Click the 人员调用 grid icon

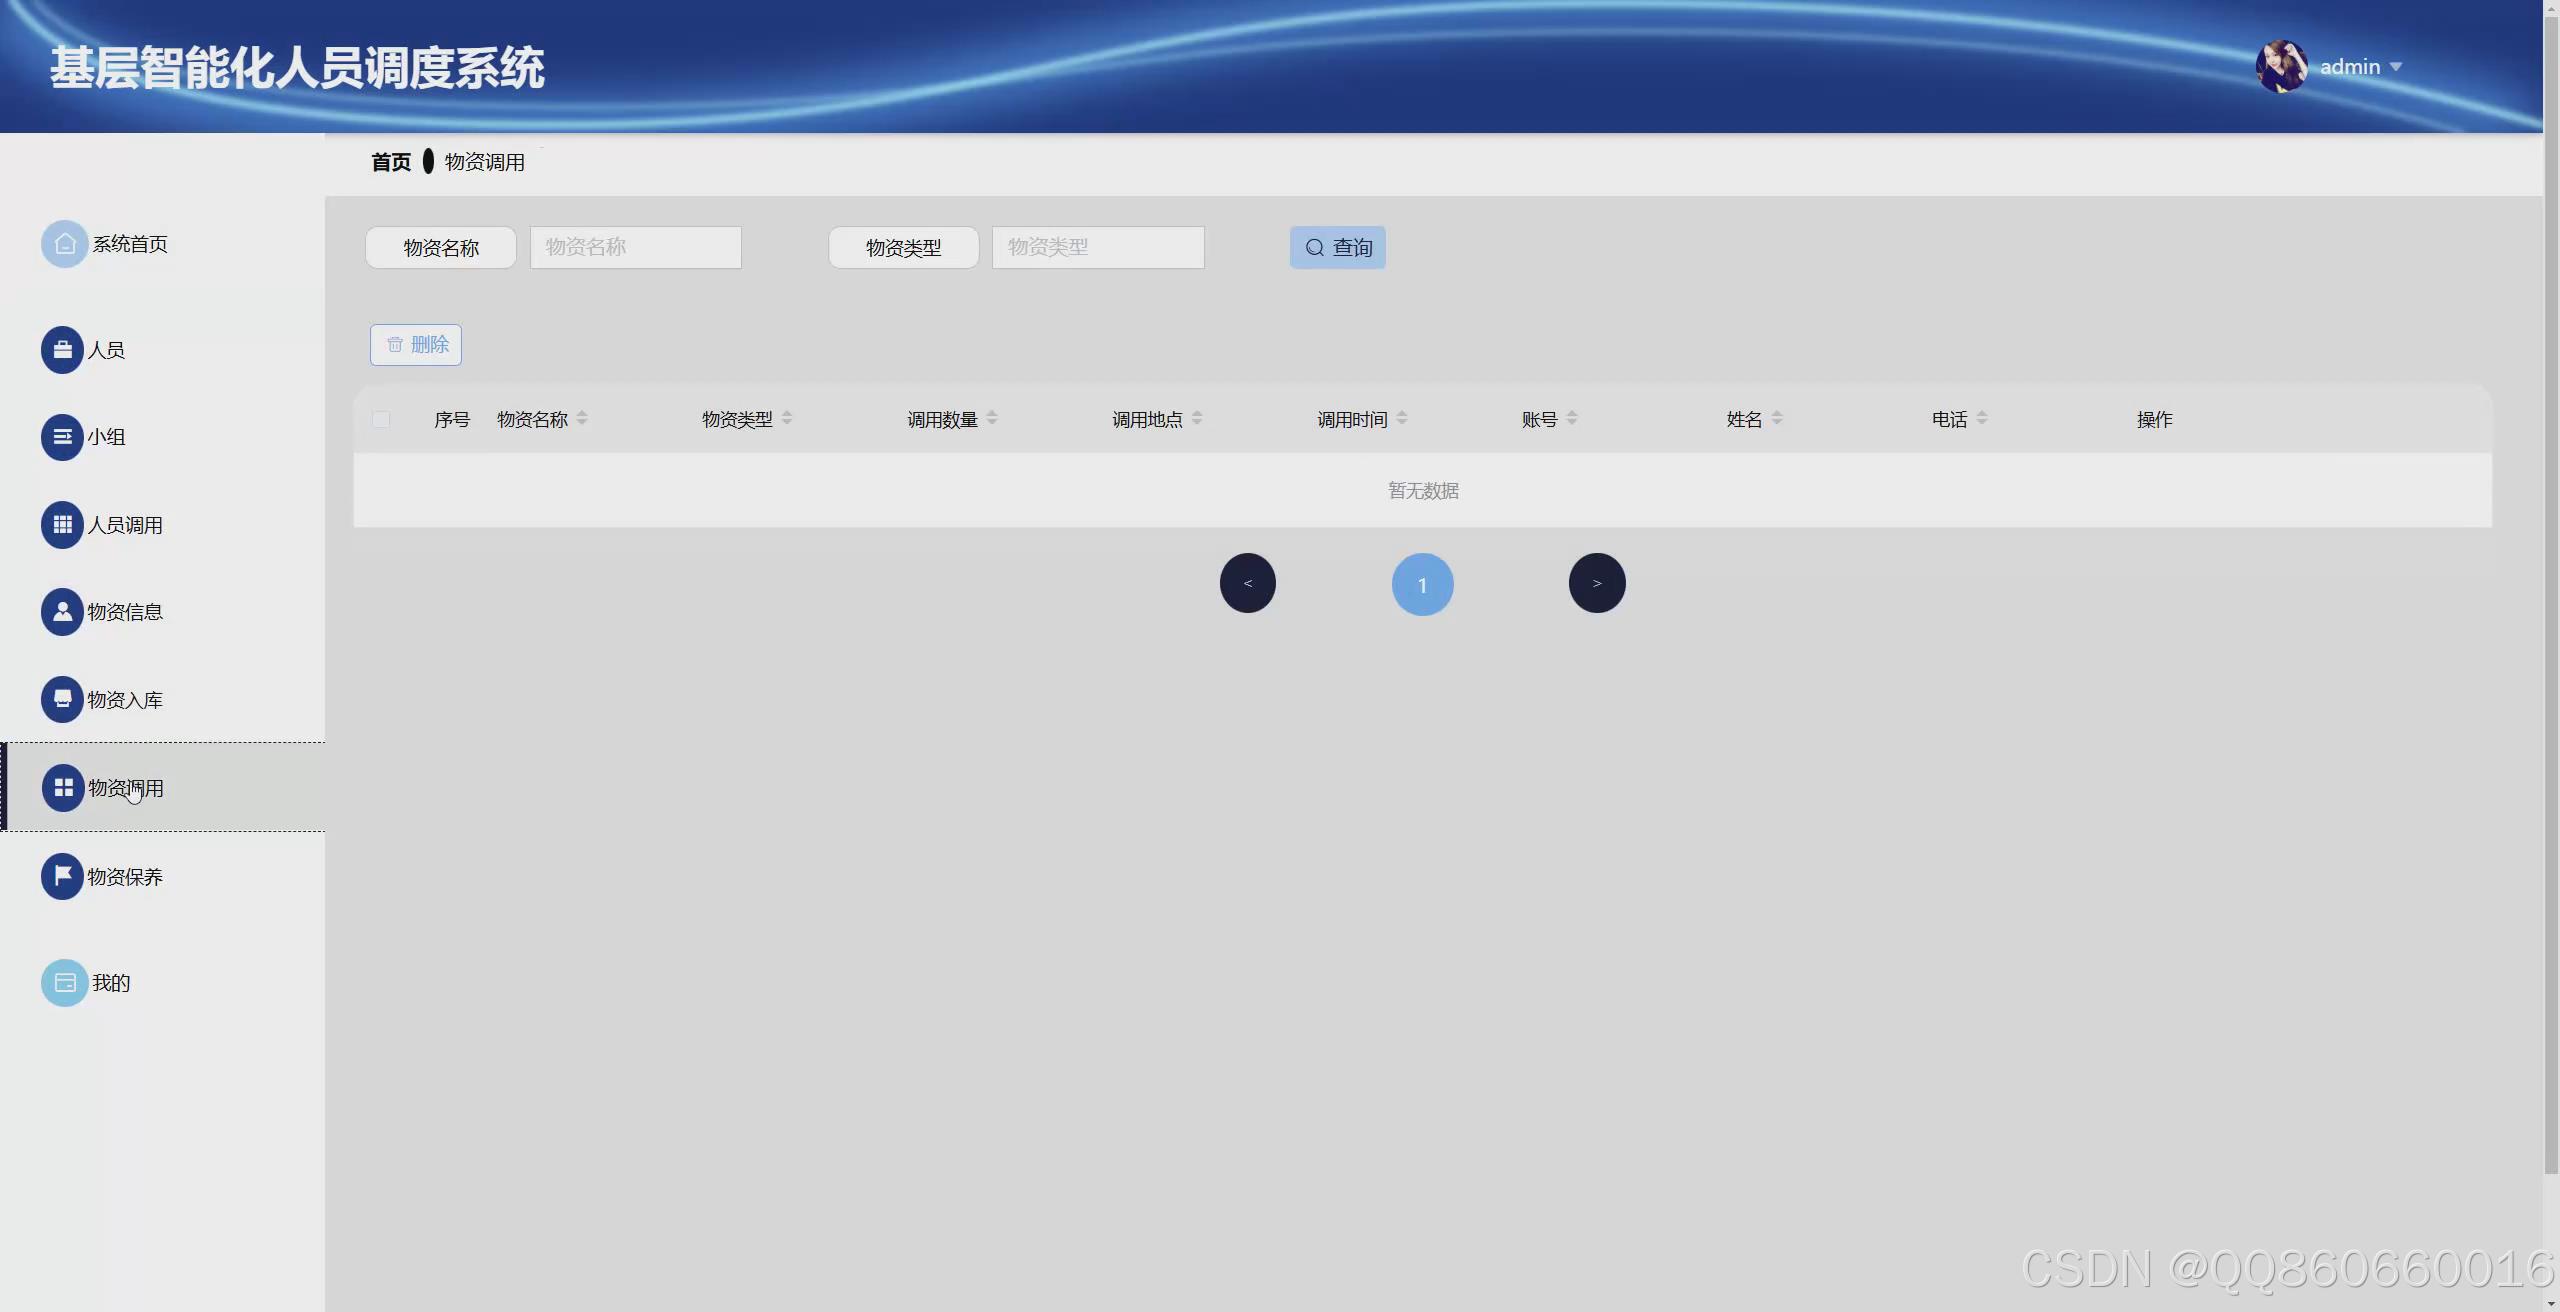pos(62,525)
